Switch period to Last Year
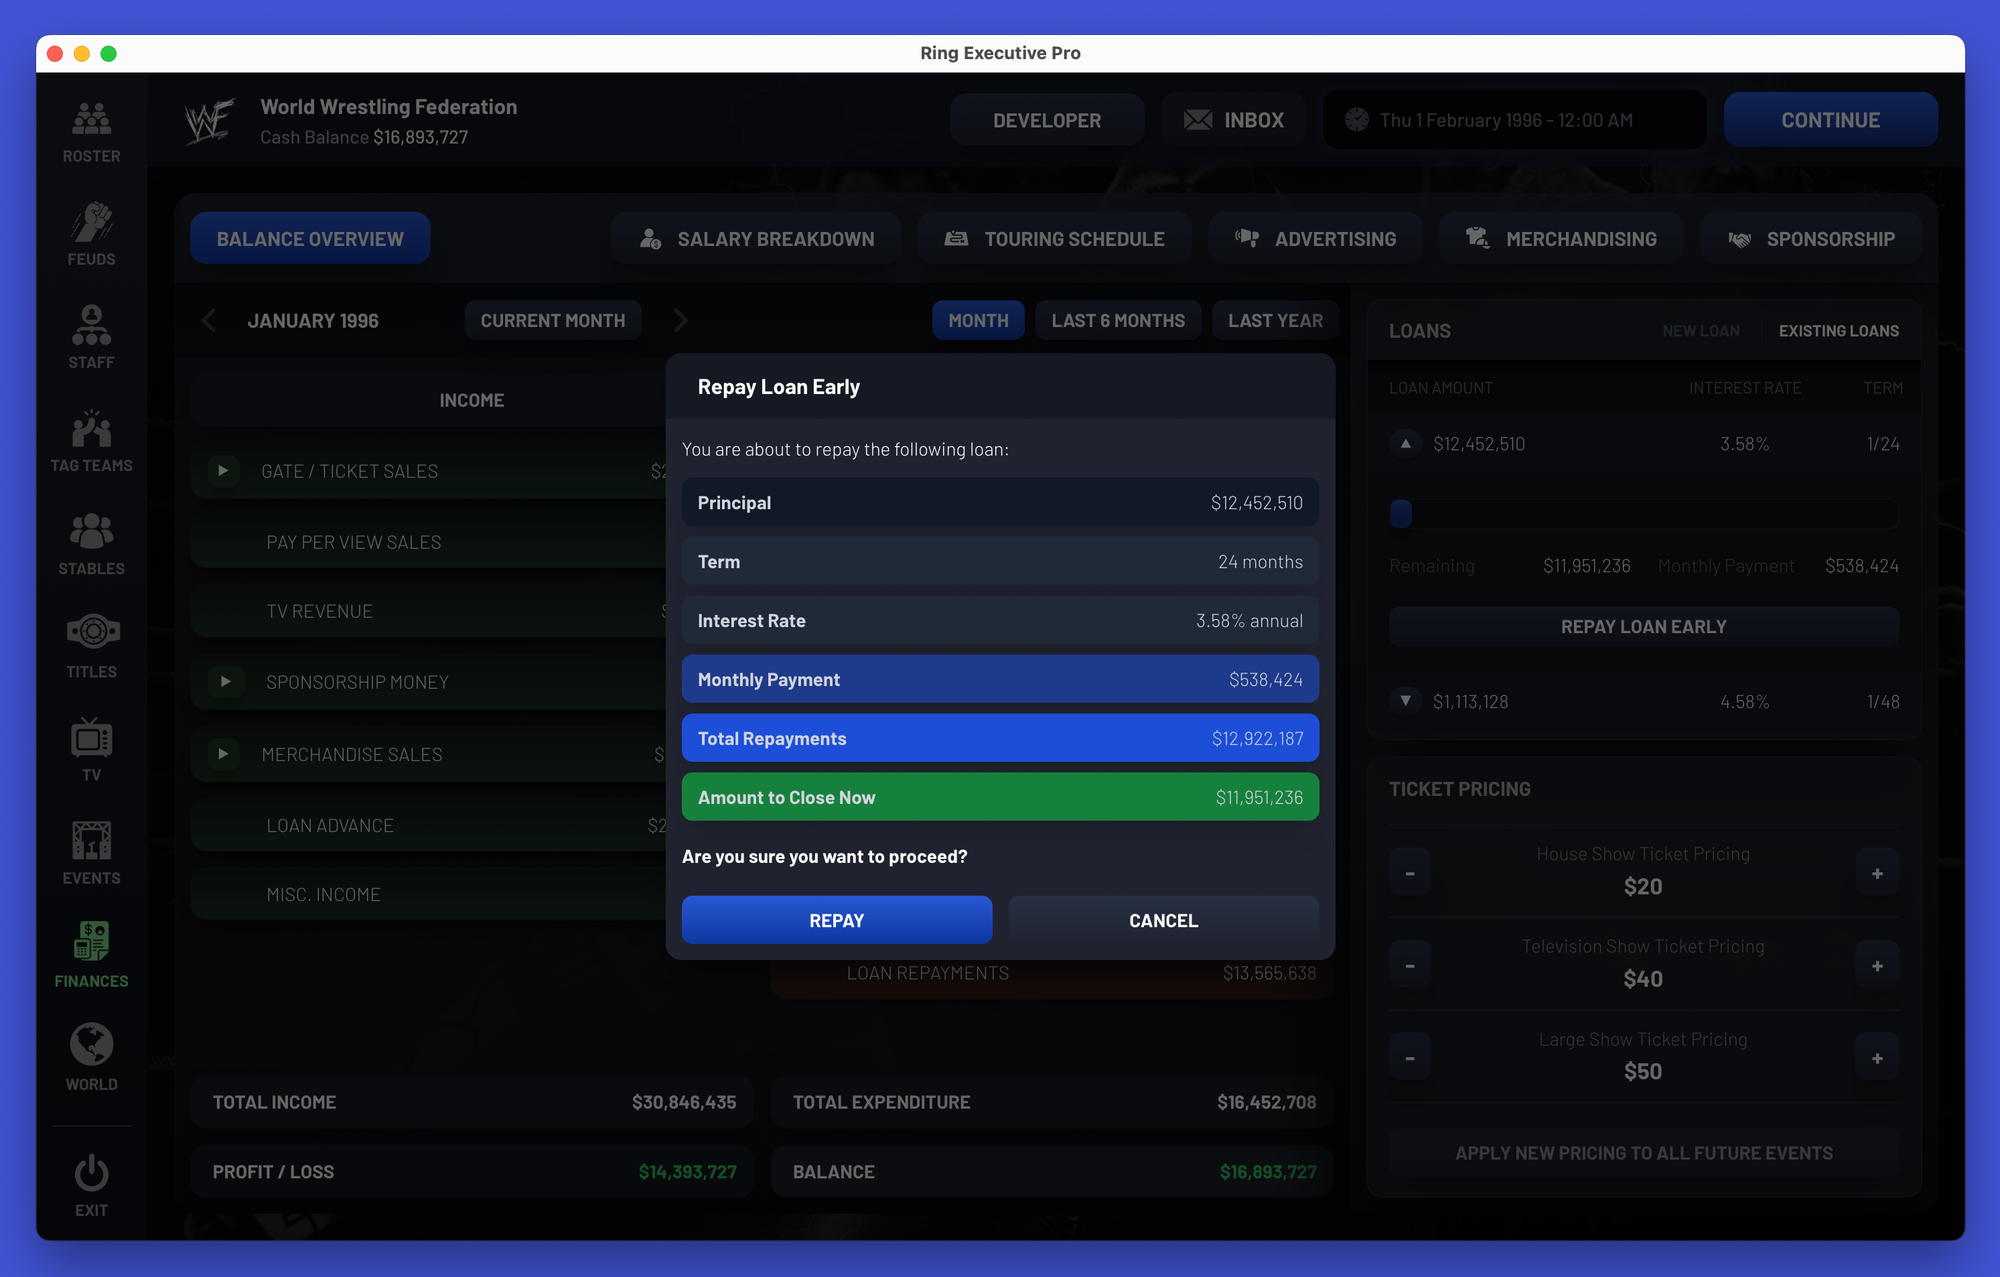Image resolution: width=2000 pixels, height=1277 pixels. 1274,321
